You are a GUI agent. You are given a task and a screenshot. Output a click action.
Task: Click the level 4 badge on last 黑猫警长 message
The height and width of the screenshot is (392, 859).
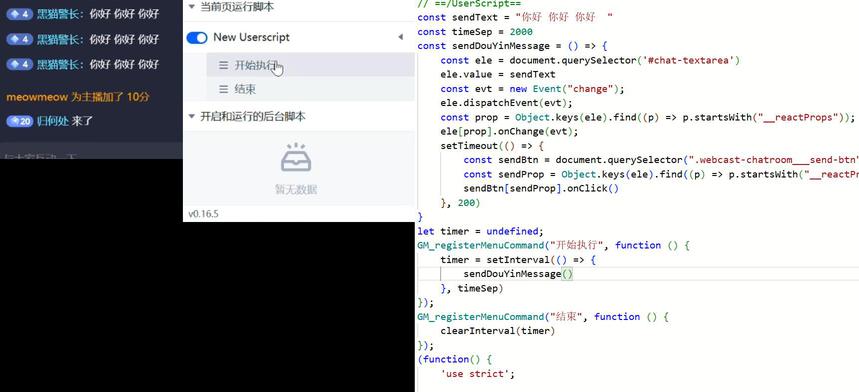[x=20, y=65]
